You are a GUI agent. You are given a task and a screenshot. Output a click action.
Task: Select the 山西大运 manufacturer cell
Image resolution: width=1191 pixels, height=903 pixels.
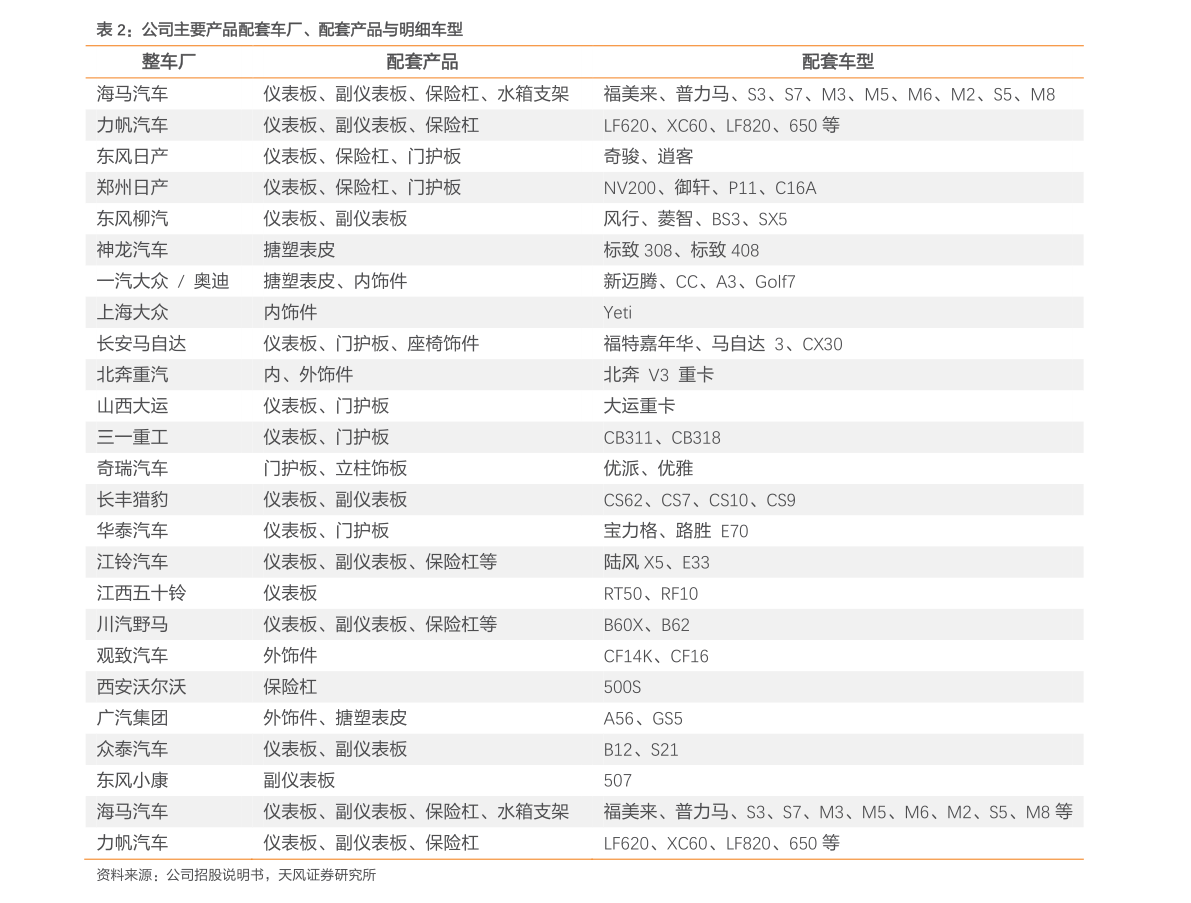click(x=132, y=406)
